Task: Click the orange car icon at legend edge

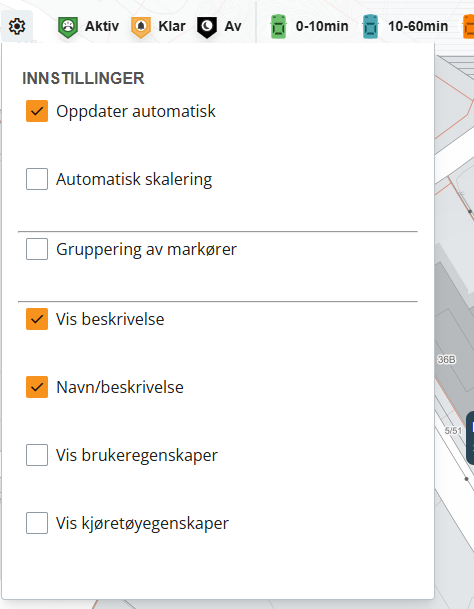Action: tap(468, 26)
